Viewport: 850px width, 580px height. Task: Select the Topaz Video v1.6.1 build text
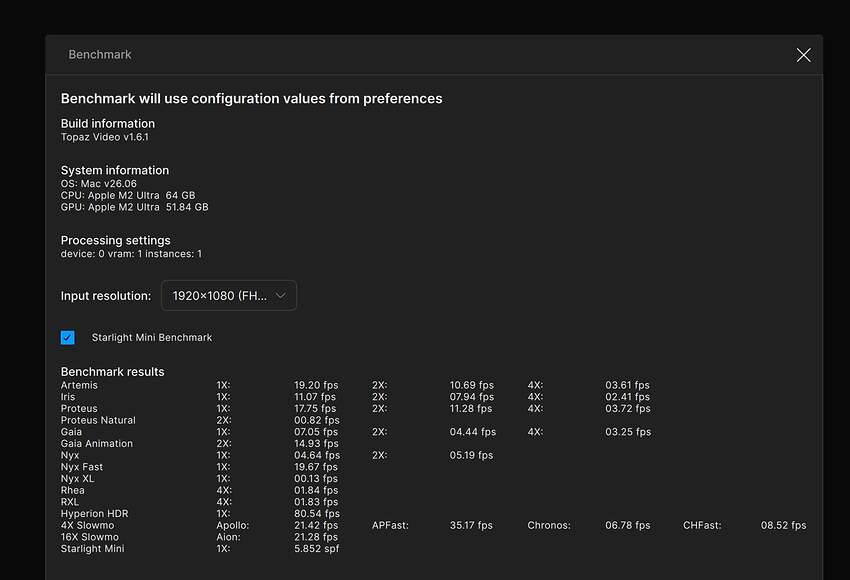coord(105,137)
